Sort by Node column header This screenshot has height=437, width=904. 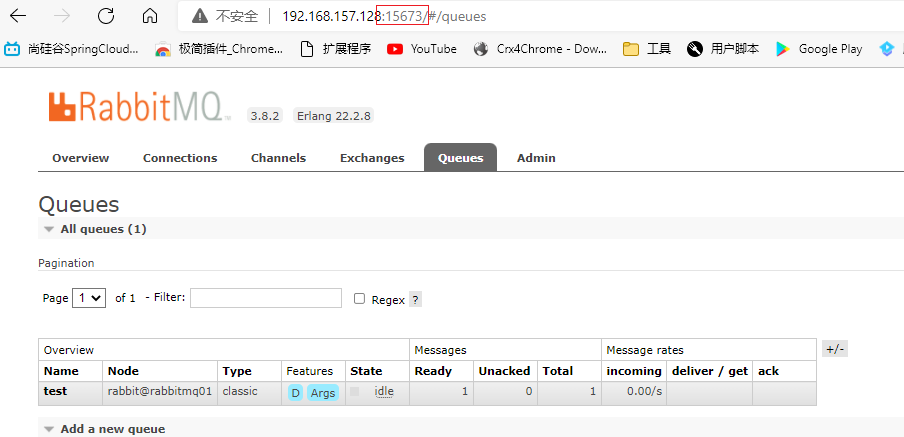[123, 371]
